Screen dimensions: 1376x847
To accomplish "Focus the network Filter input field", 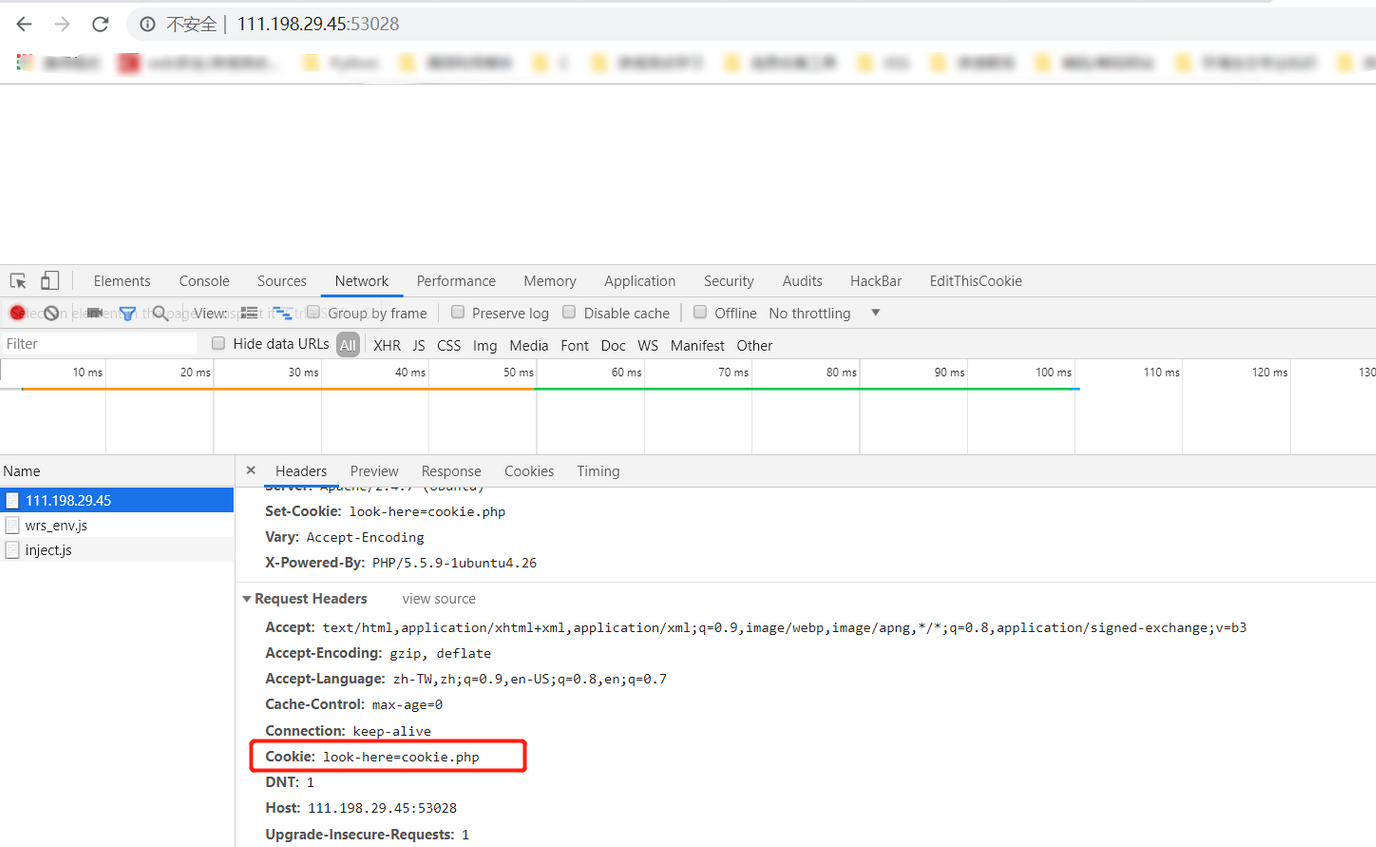I will point(100,343).
